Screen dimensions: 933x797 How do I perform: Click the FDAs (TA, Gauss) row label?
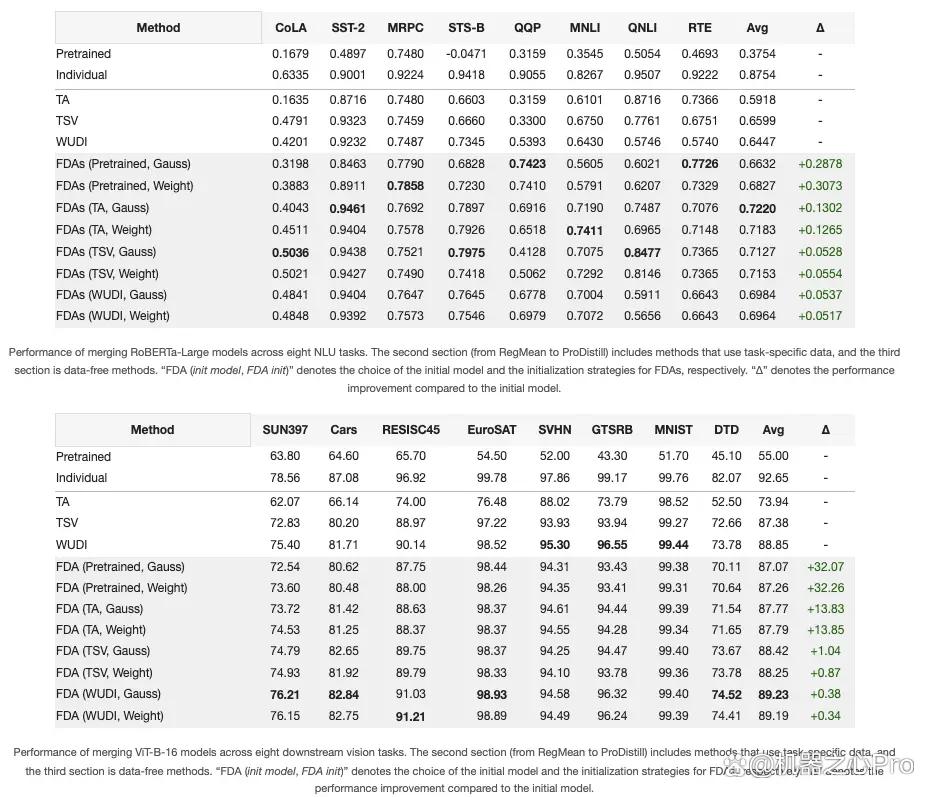coord(102,208)
